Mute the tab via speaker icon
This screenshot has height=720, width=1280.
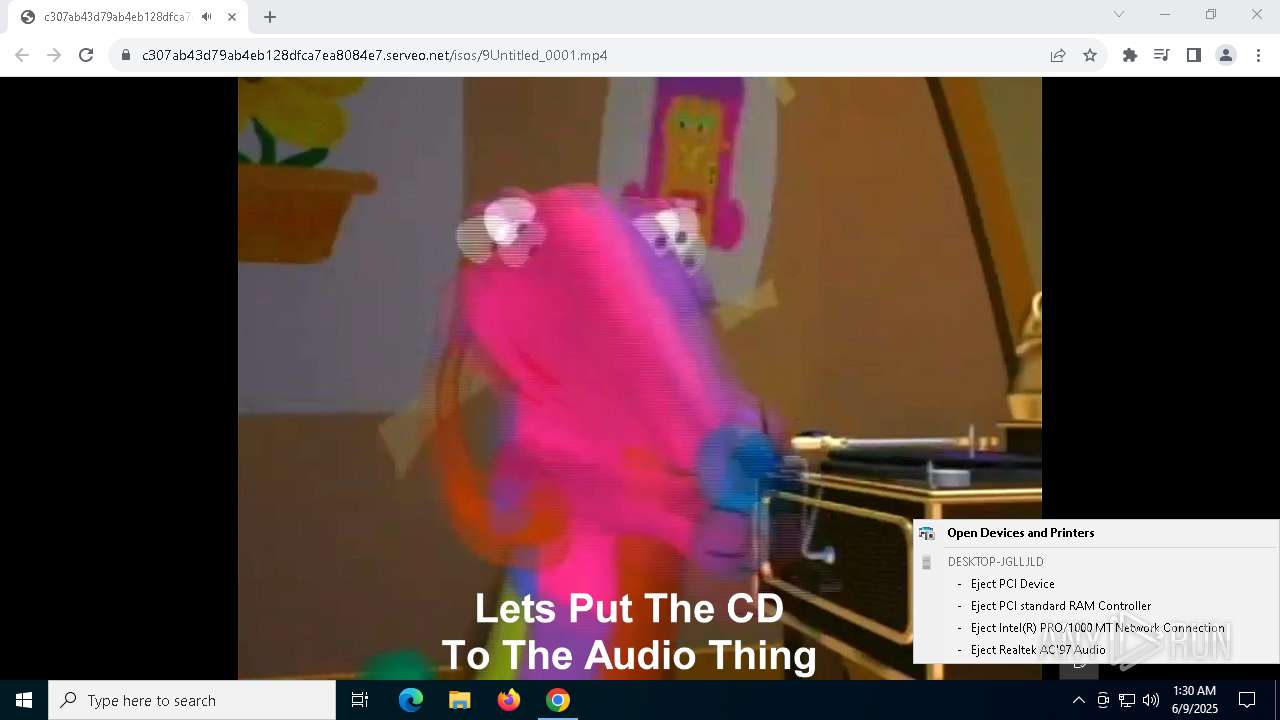206,17
